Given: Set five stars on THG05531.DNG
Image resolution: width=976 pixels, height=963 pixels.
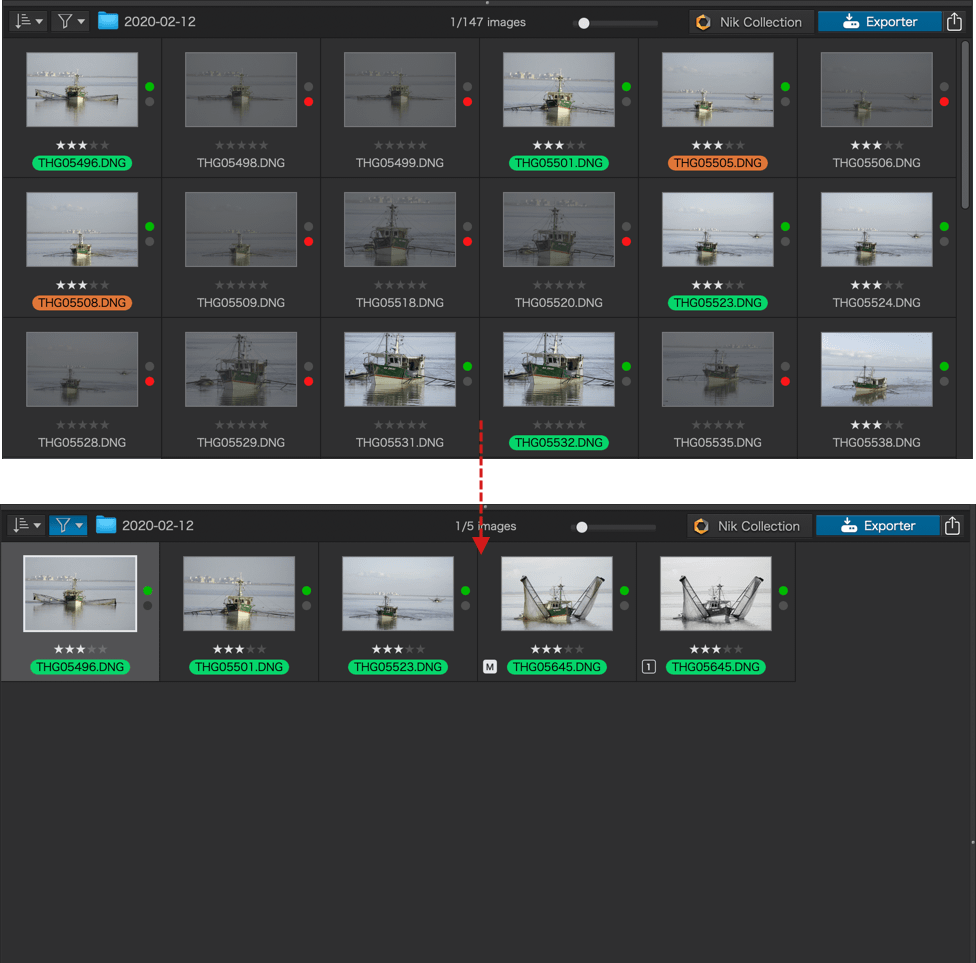Looking at the screenshot, I should pyautogui.click(x=422, y=425).
